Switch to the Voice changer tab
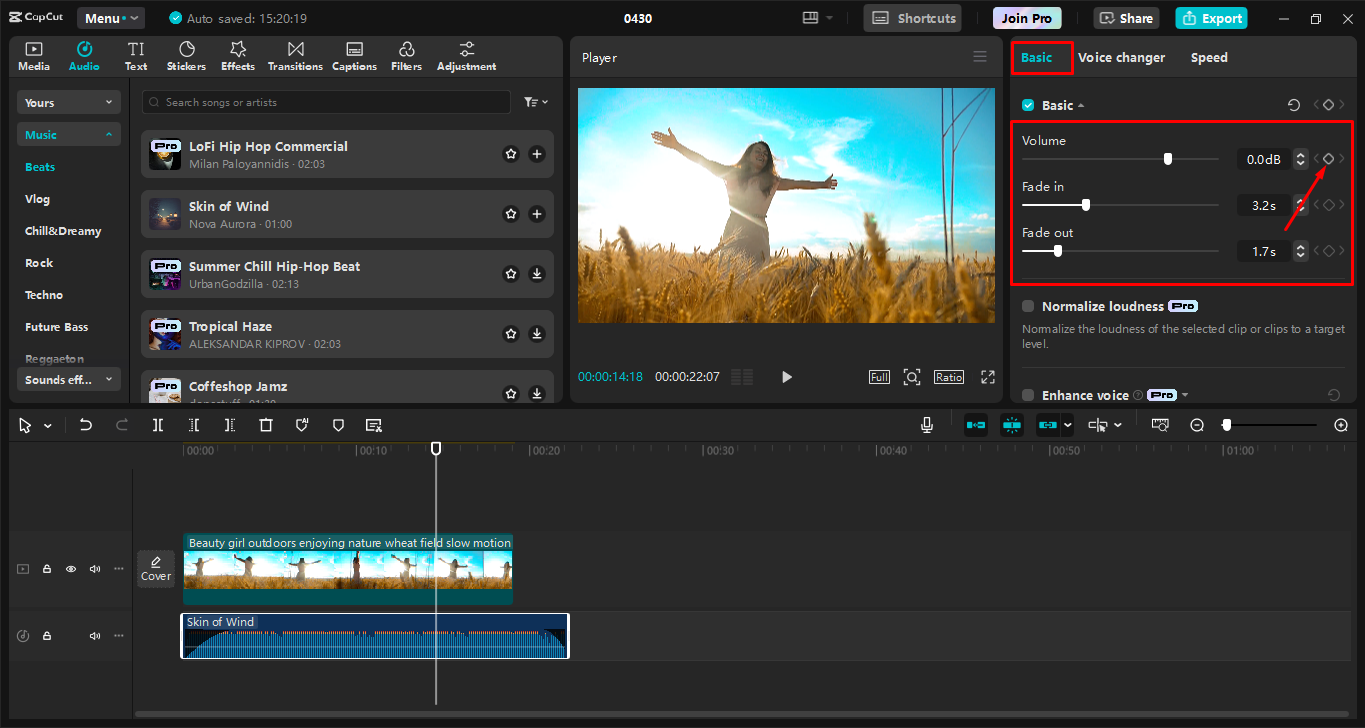 [x=1121, y=58]
